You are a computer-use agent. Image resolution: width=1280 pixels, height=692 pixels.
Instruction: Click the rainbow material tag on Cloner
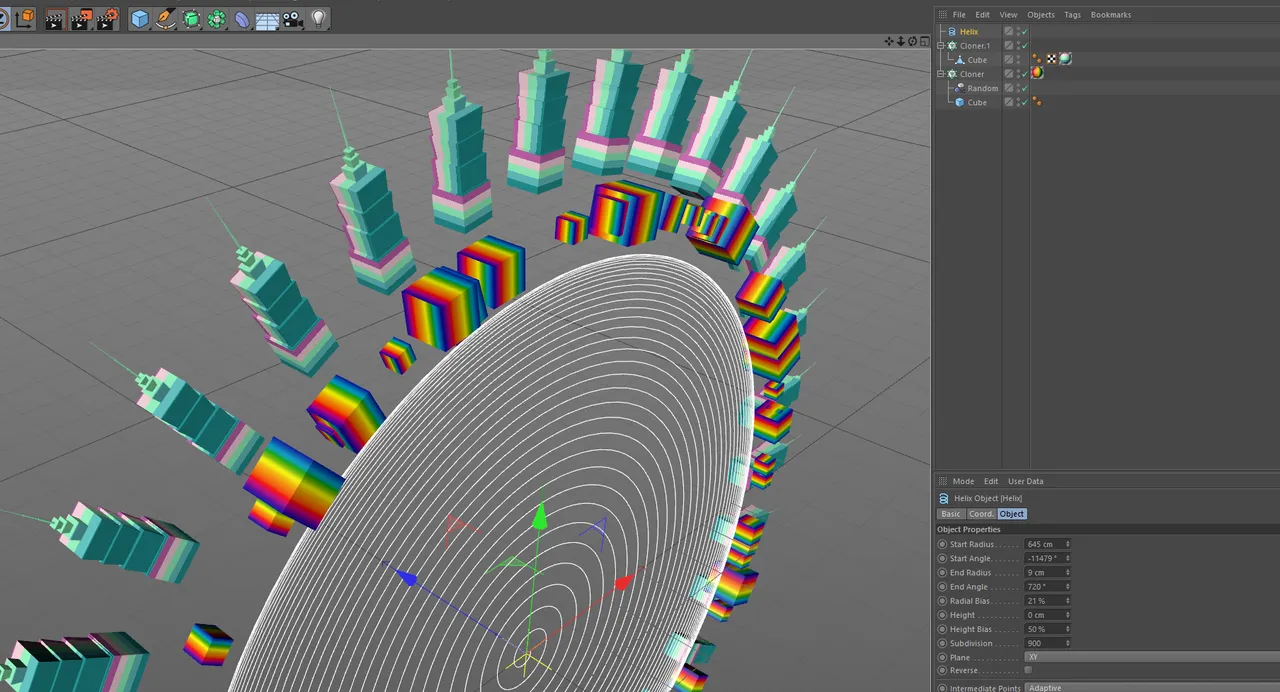point(1038,73)
